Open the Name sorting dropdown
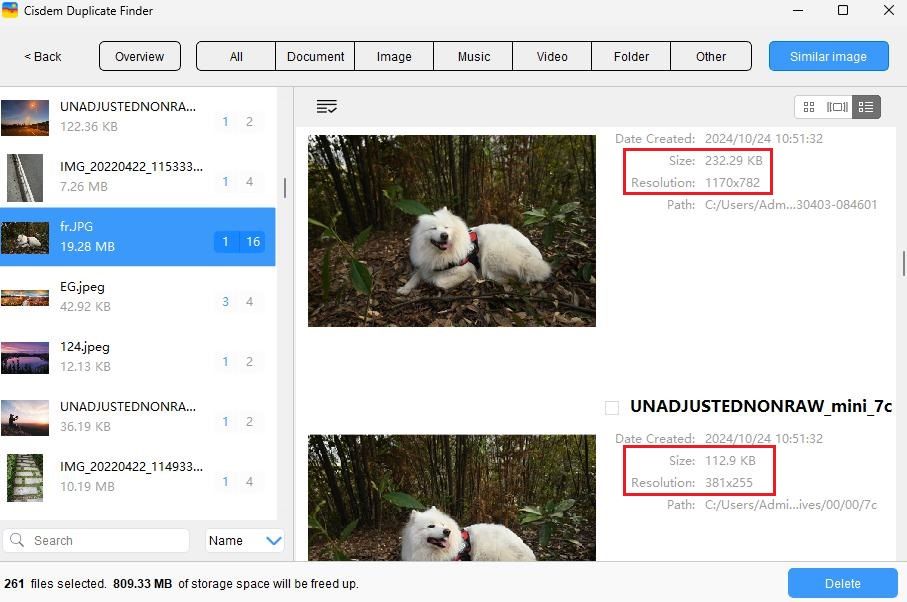 (x=244, y=541)
